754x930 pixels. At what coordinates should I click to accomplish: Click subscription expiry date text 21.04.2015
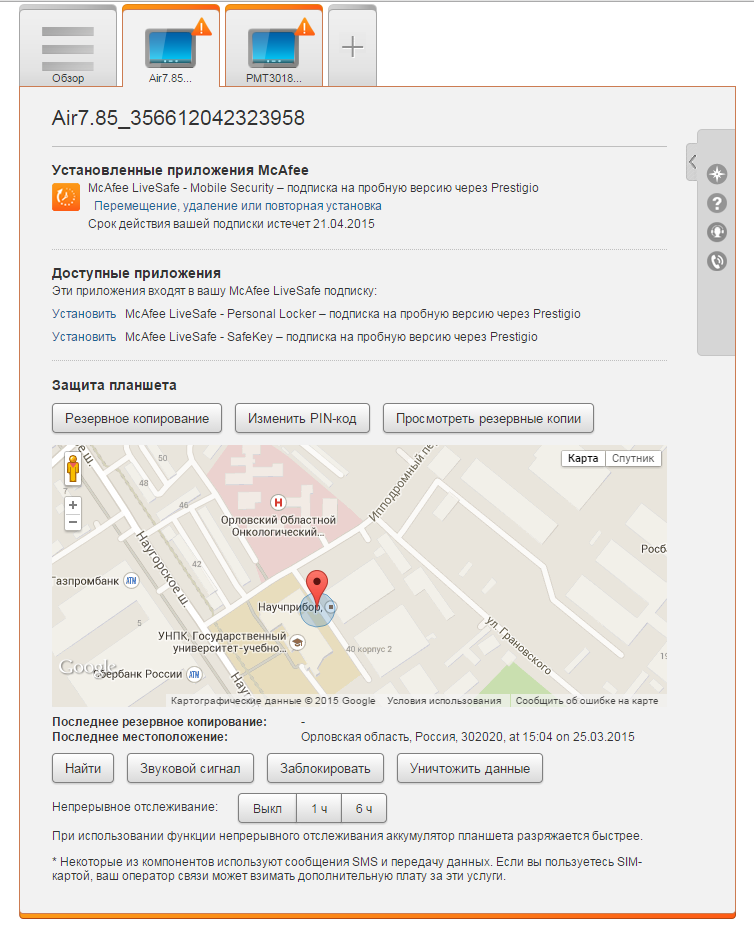click(x=344, y=224)
